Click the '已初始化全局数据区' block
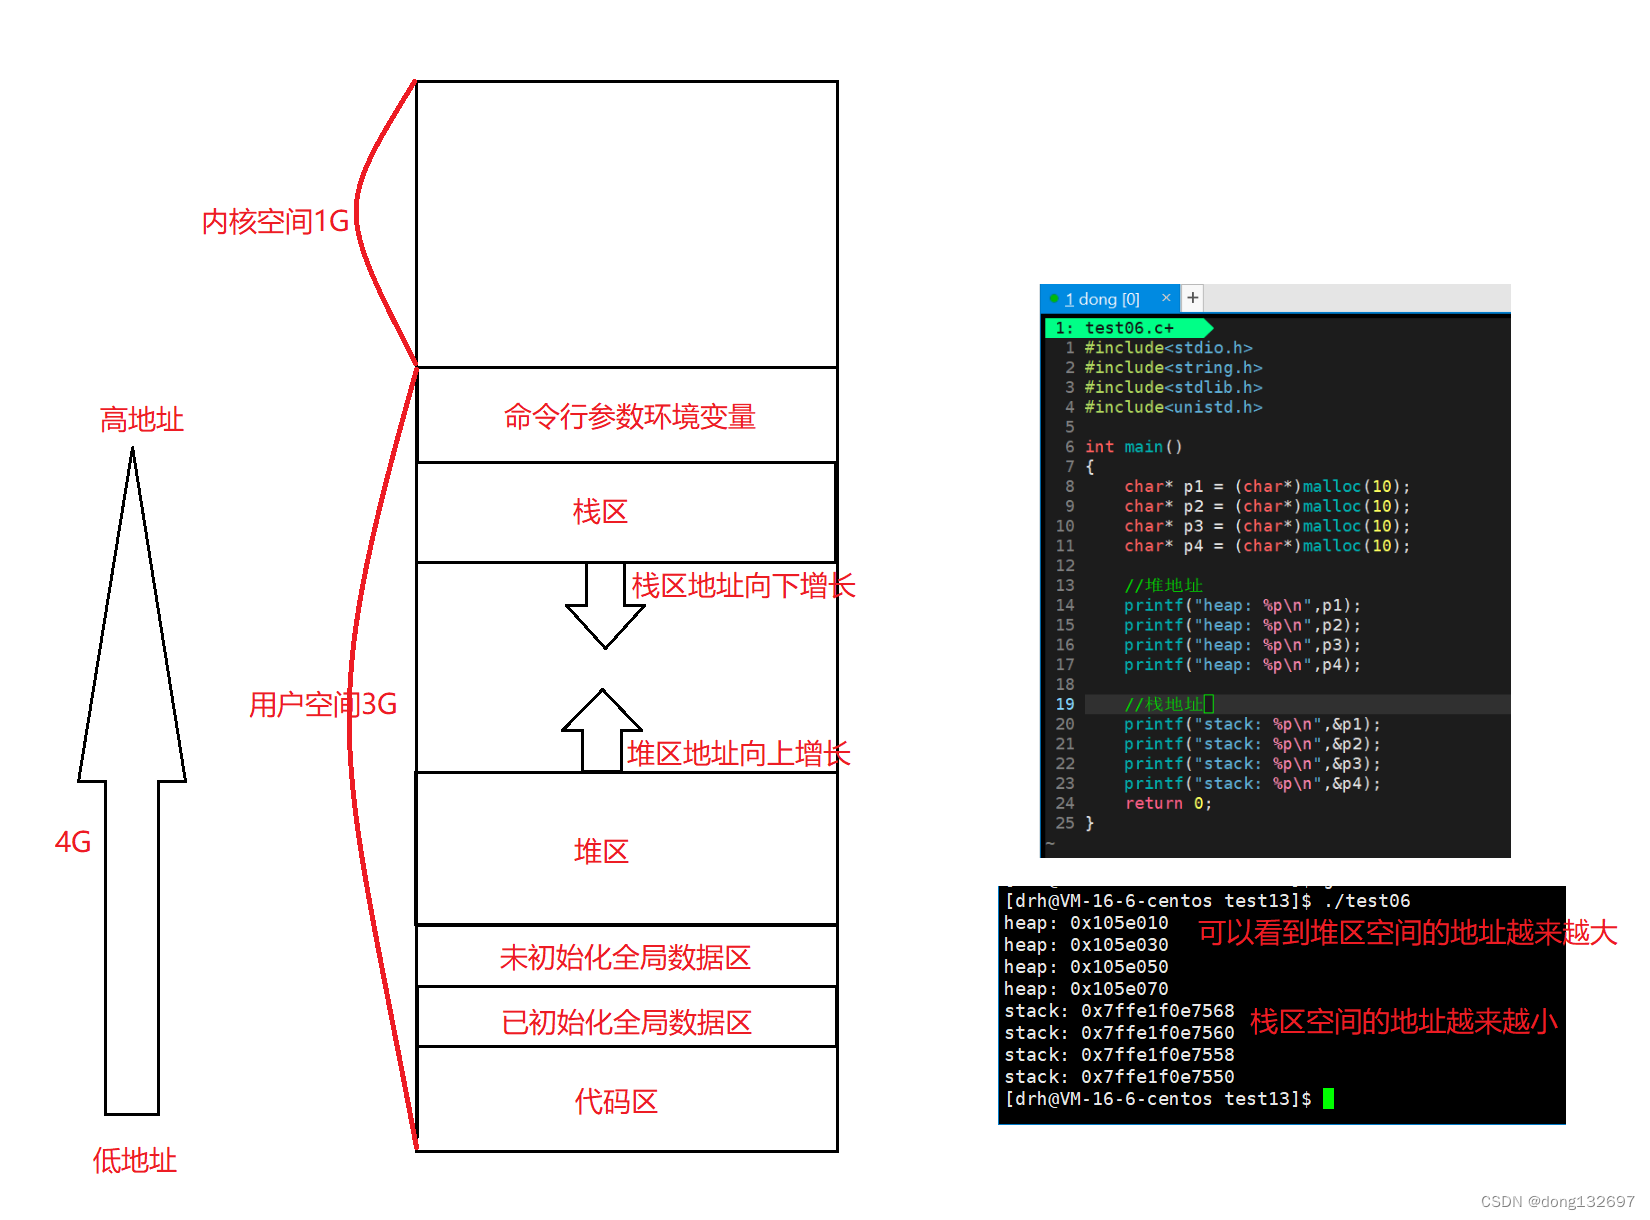 click(627, 1017)
